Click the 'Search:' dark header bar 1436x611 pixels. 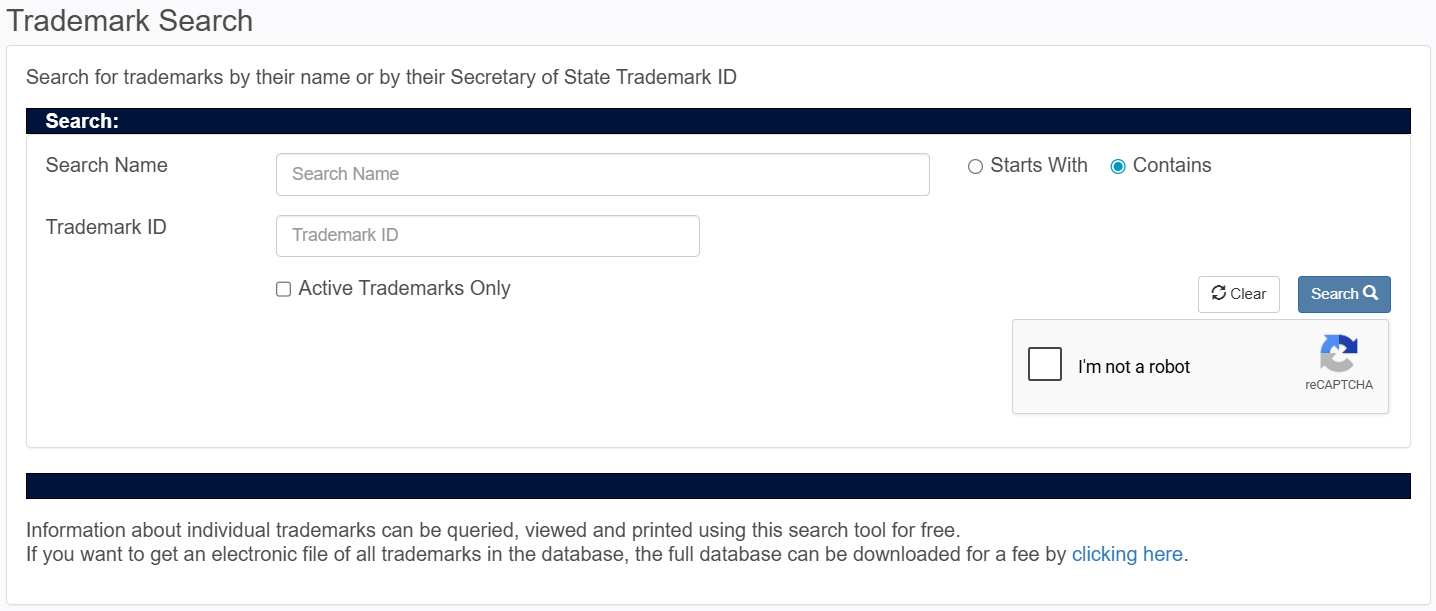coord(718,121)
